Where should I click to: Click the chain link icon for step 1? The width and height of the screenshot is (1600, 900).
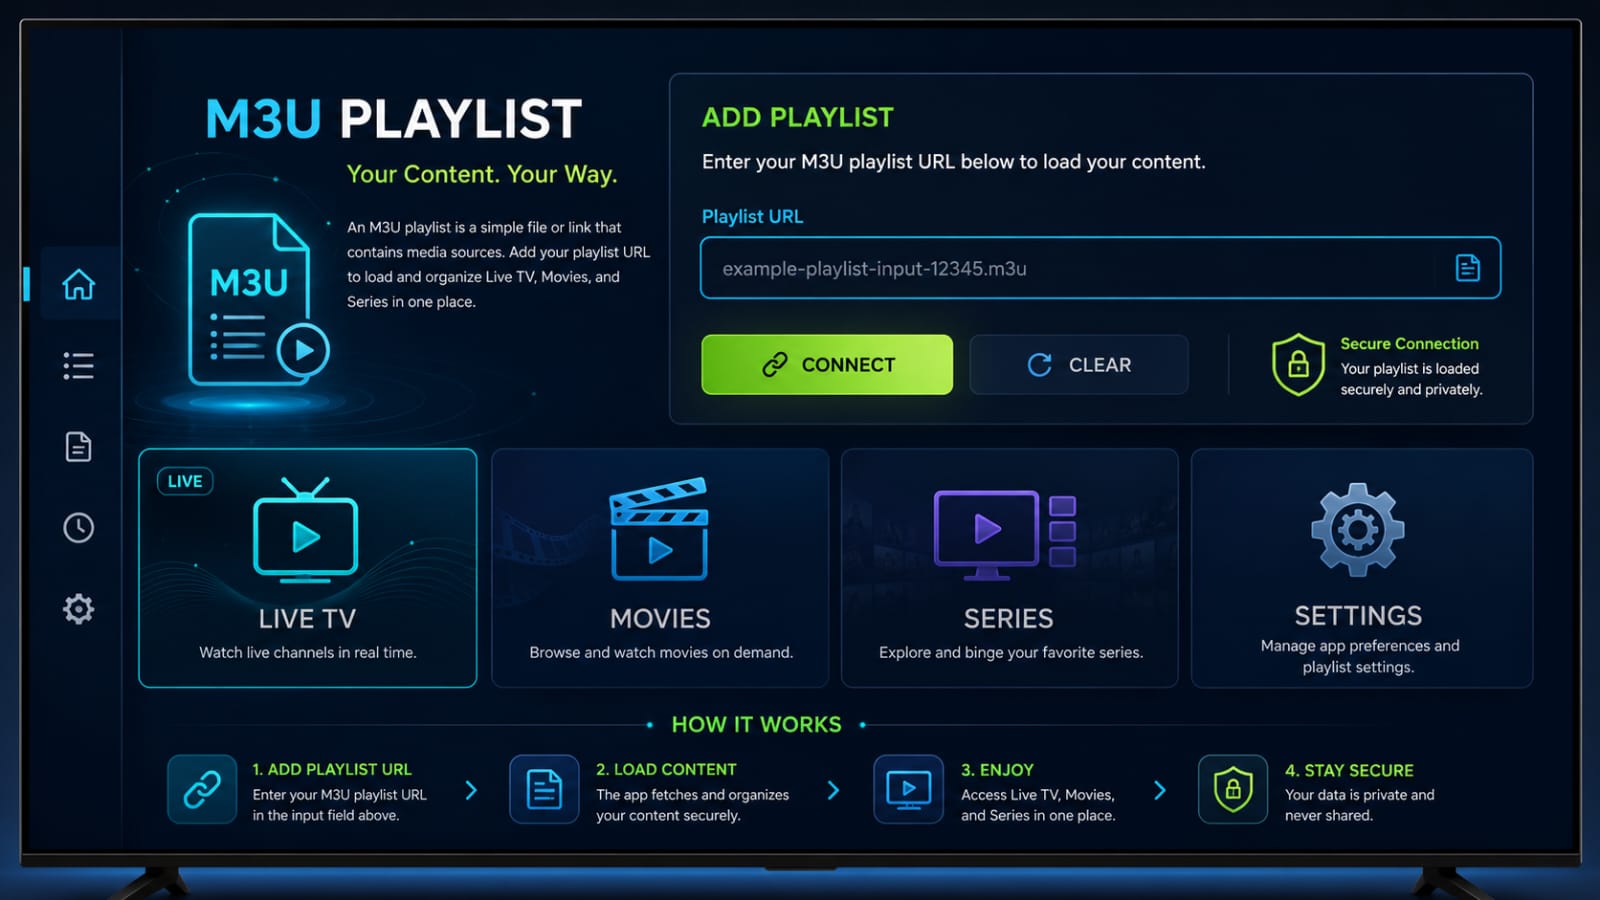coord(202,789)
